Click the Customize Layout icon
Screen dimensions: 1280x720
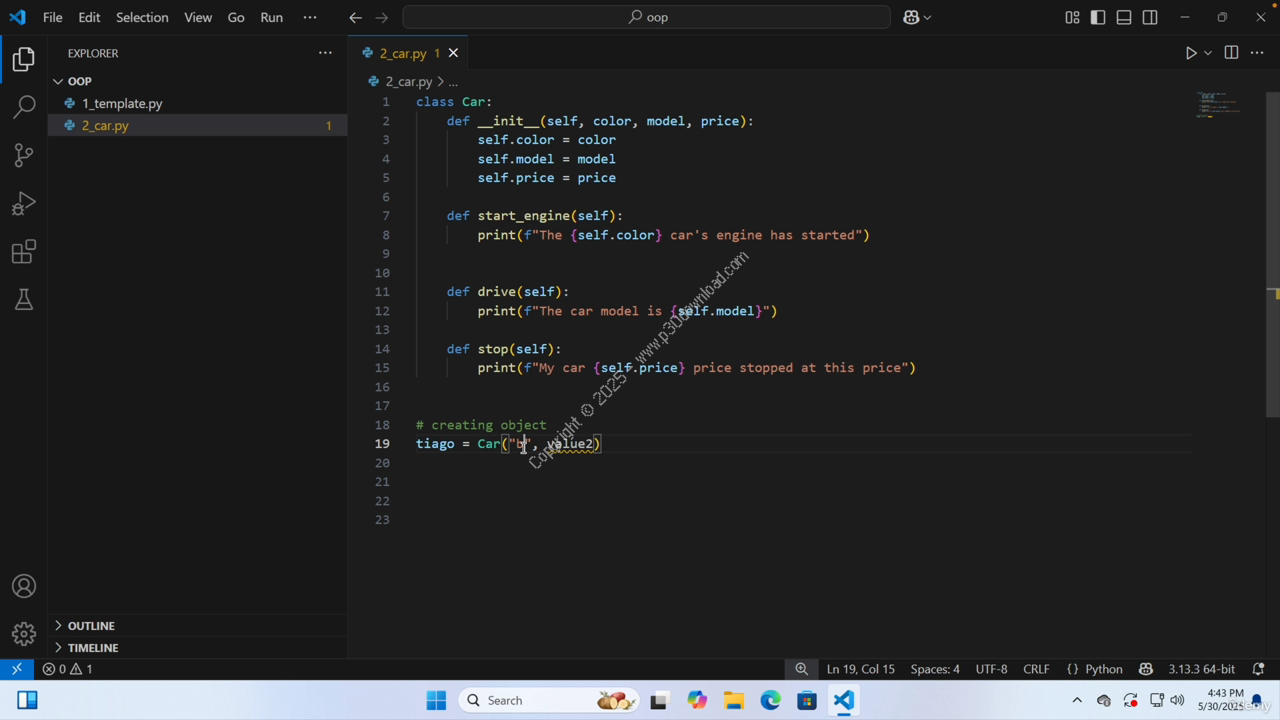tap(1072, 17)
